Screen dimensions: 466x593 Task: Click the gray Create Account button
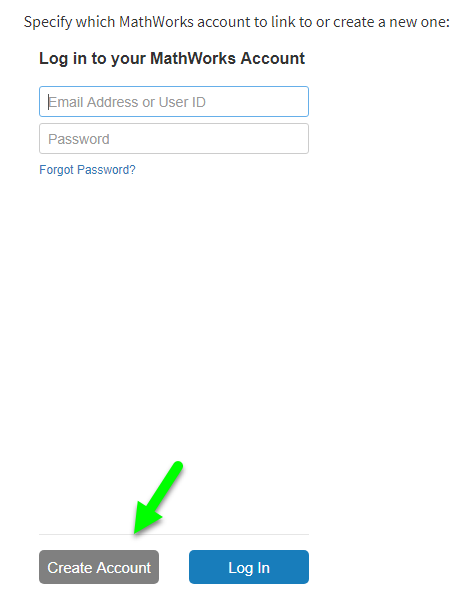[99, 567]
